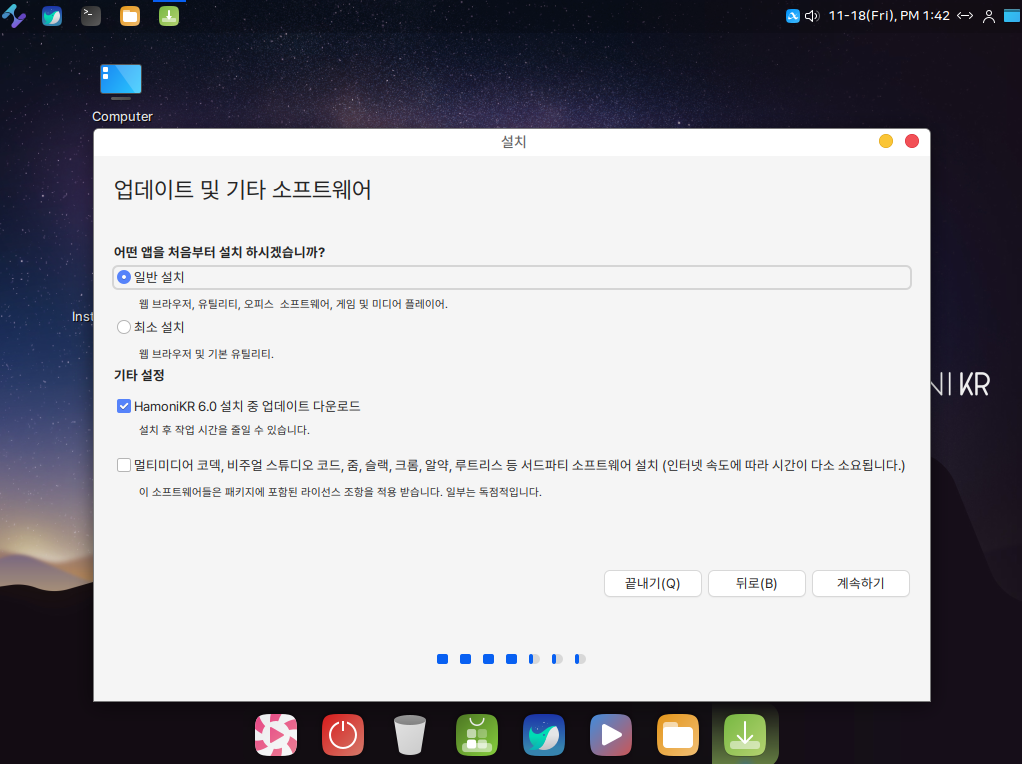Open the pink pinwheel video app in dock

[276, 735]
